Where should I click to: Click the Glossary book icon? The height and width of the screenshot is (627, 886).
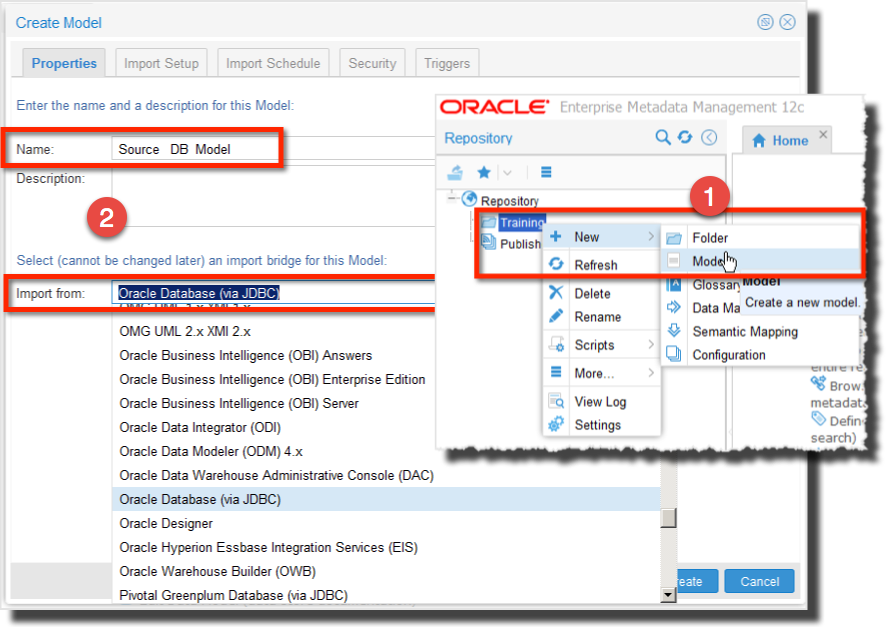pos(674,284)
